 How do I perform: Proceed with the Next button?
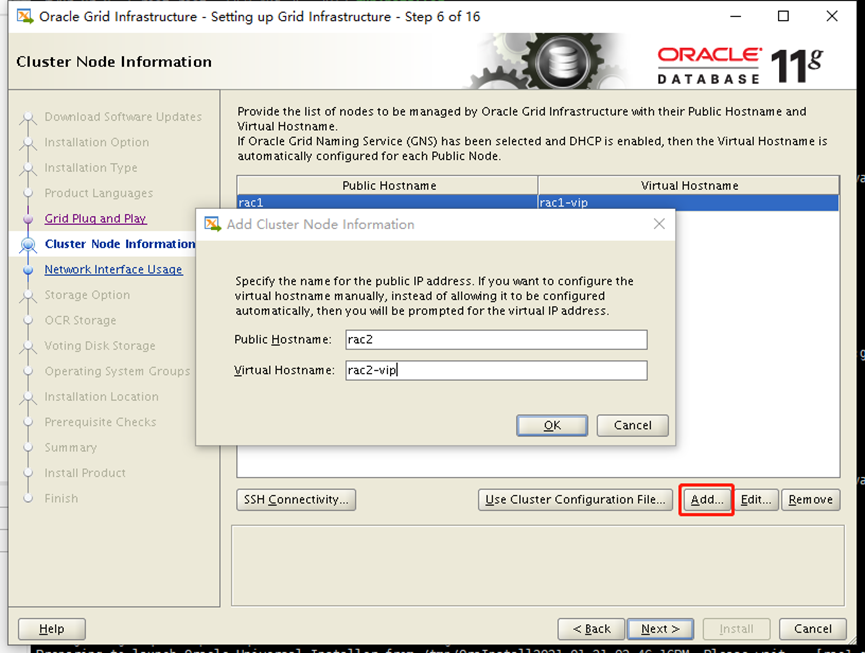(x=660, y=629)
